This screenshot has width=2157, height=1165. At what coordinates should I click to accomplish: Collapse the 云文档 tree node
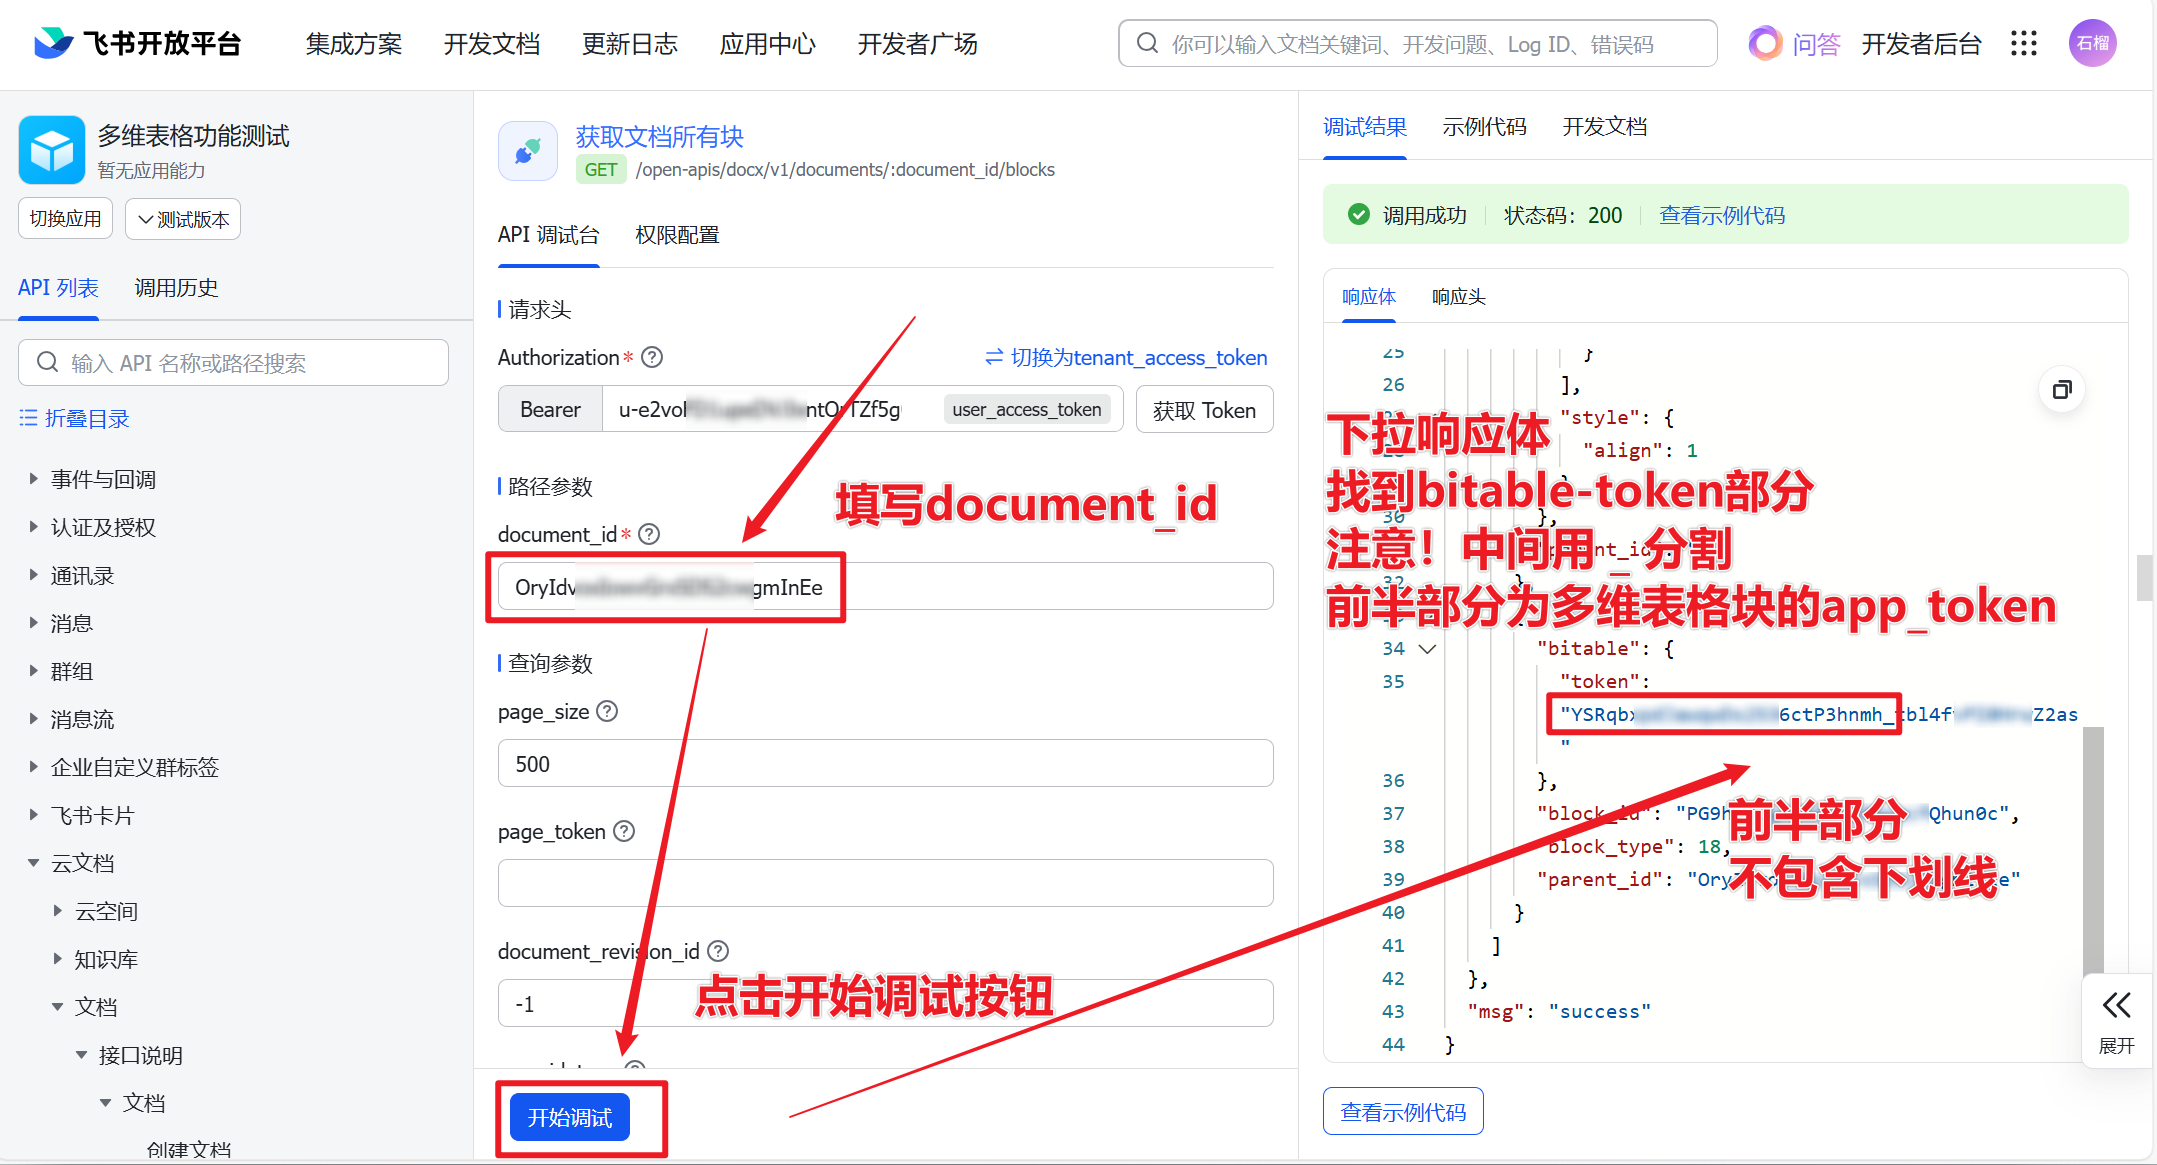click(x=34, y=863)
